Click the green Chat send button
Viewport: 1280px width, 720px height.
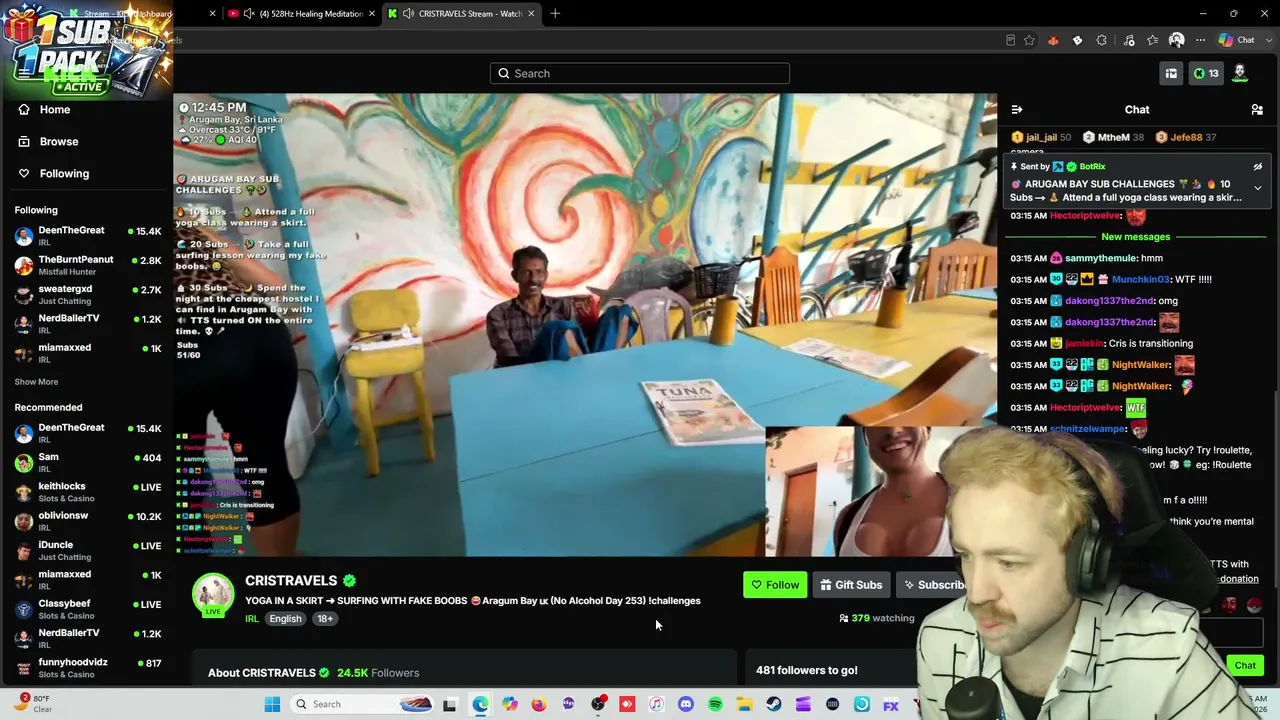(1245, 666)
